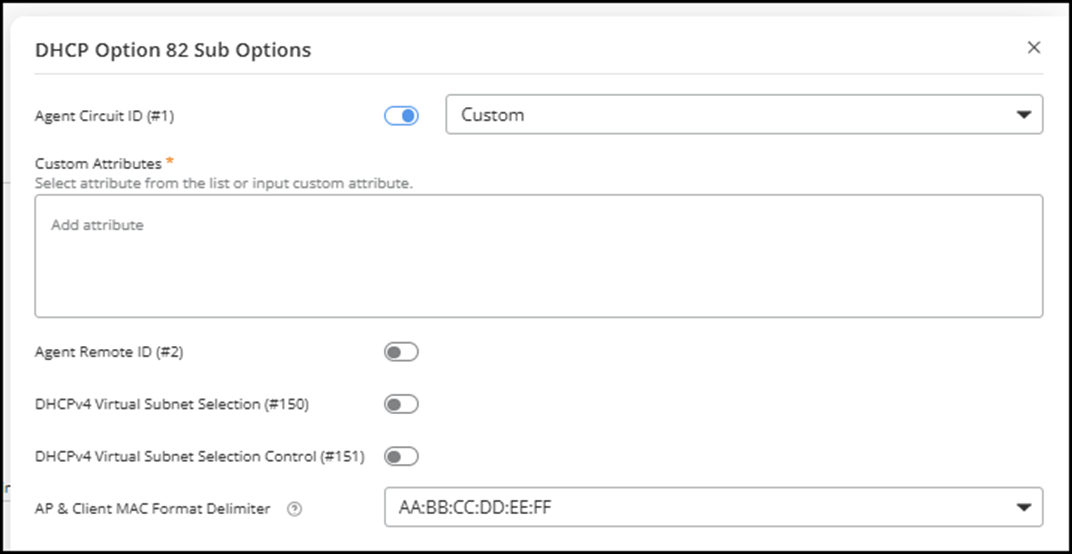Click the help icon beside MAC Format Delimiter

294,509
